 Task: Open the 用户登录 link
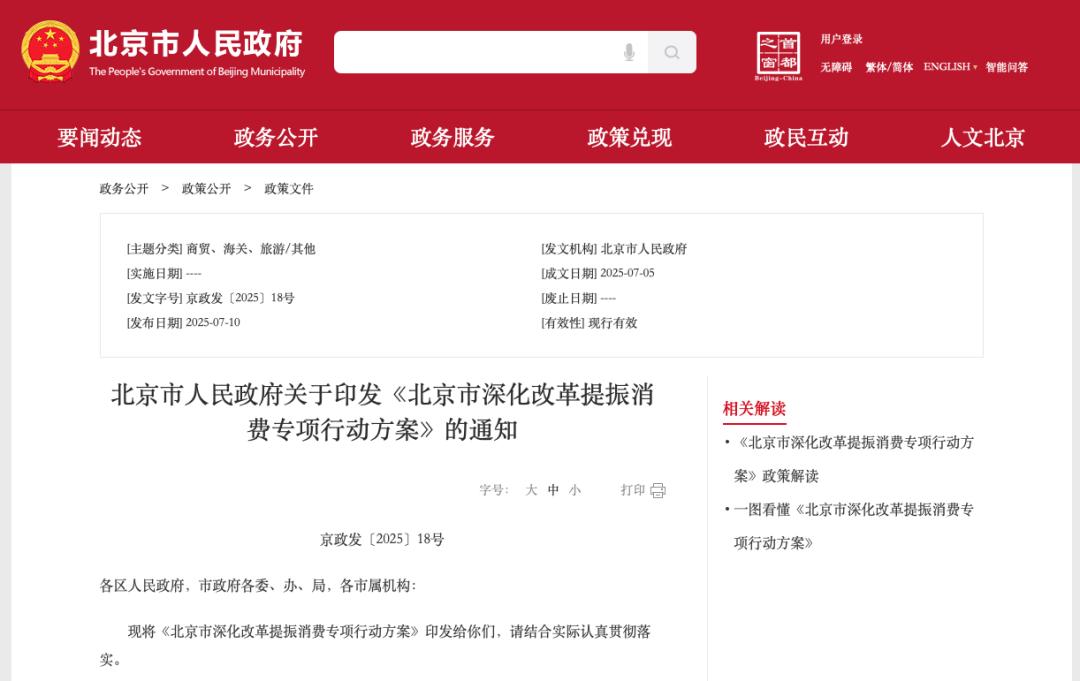841,39
